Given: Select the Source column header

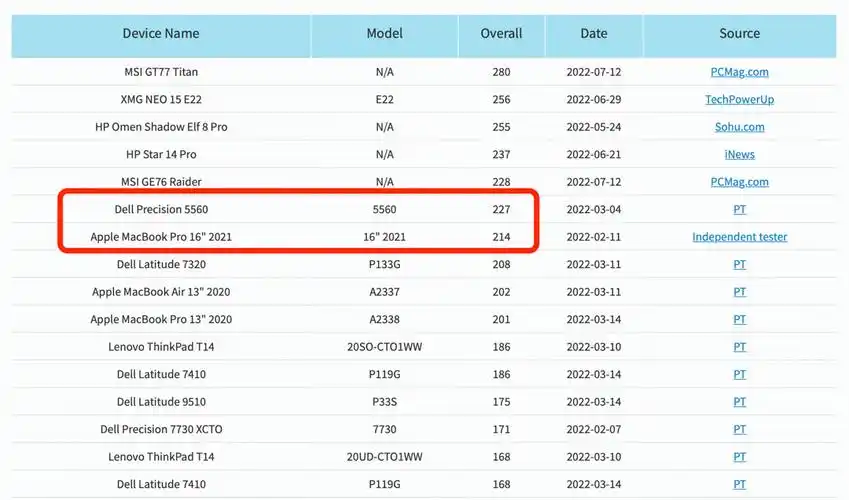Looking at the screenshot, I should tap(739, 34).
